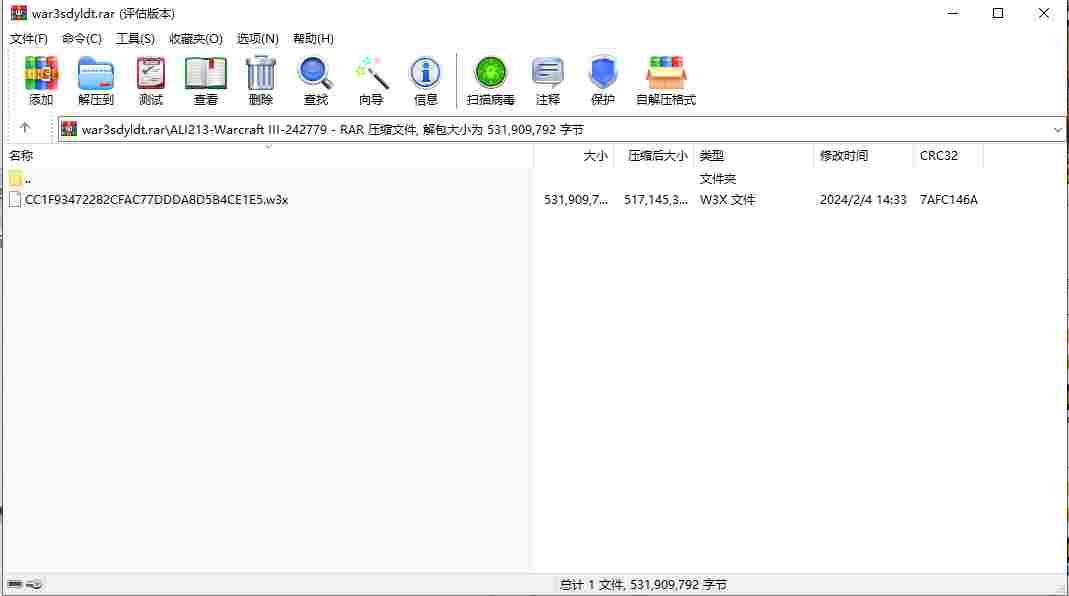Click the Add (添加) toolbar icon
Image resolution: width=1069 pixels, height=596 pixels.
(x=41, y=80)
